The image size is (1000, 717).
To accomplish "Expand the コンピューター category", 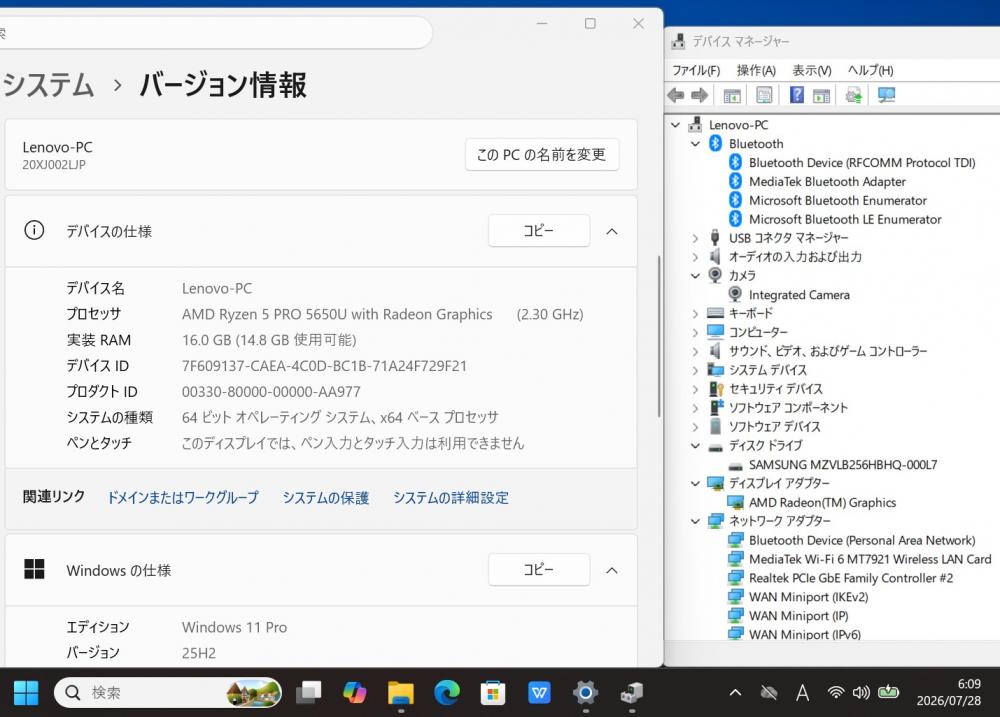I will click(x=695, y=333).
